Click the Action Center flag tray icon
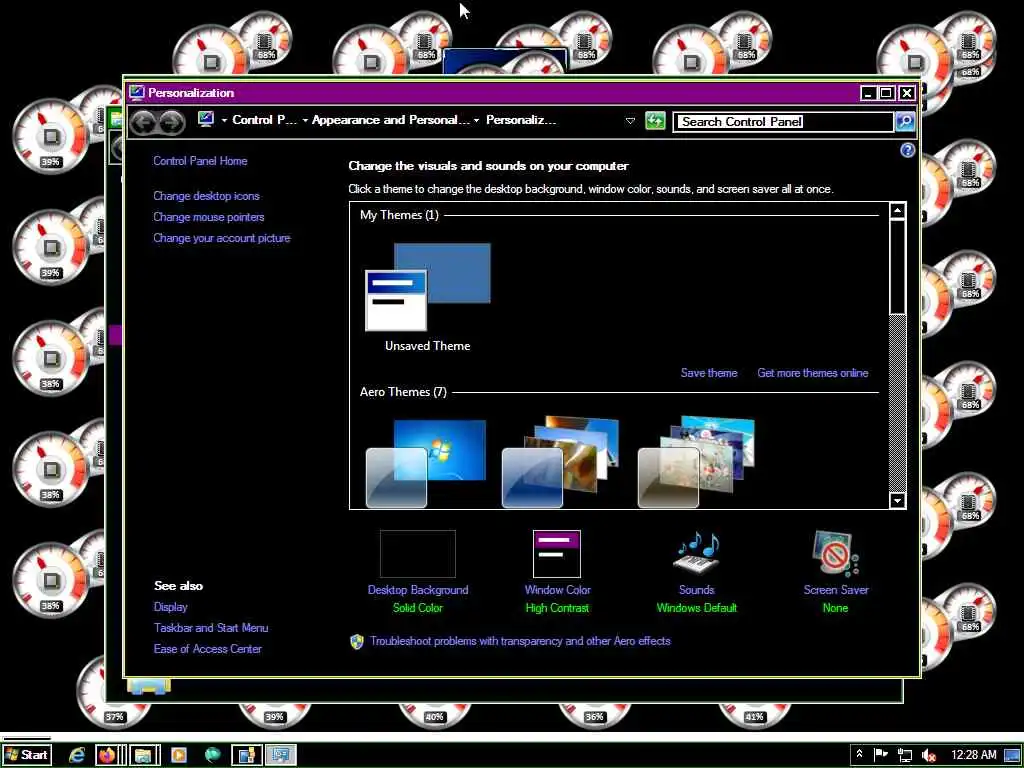The height and width of the screenshot is (768, 1024). [881, 755]
